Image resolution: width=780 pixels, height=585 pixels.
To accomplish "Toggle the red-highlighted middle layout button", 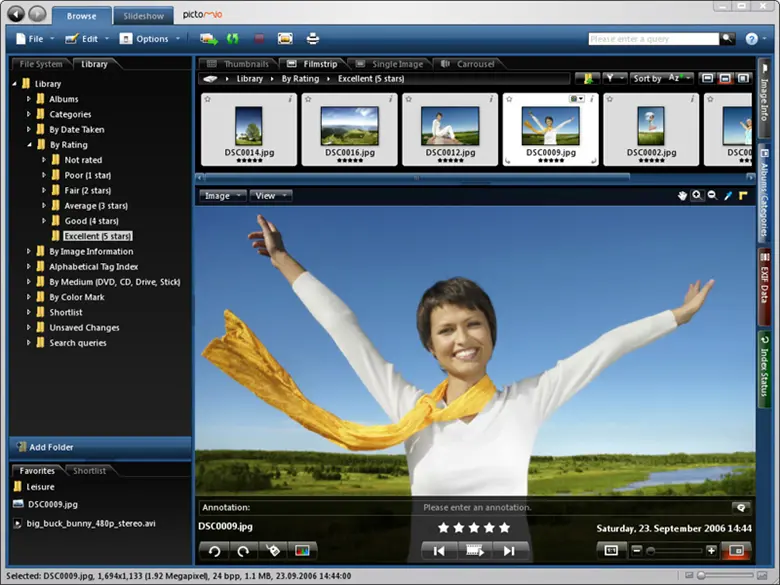I will 725,79.
